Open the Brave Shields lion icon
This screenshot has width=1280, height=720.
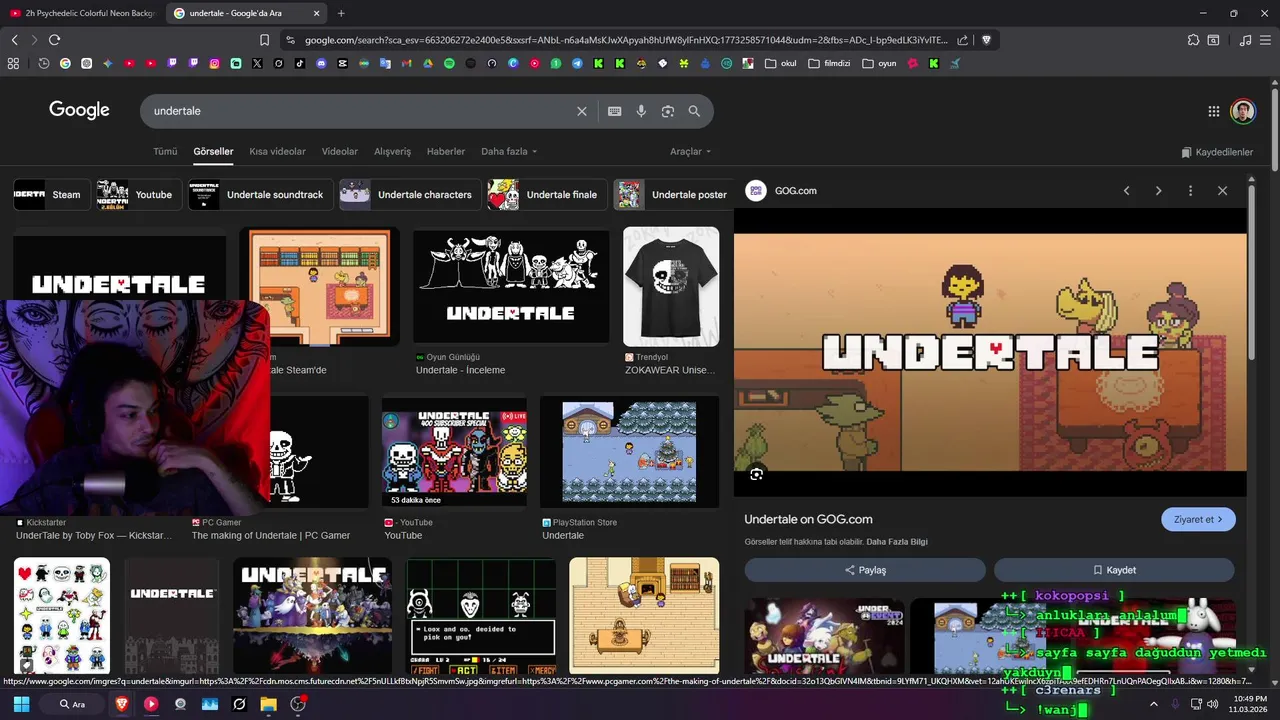tap(986, 40)
